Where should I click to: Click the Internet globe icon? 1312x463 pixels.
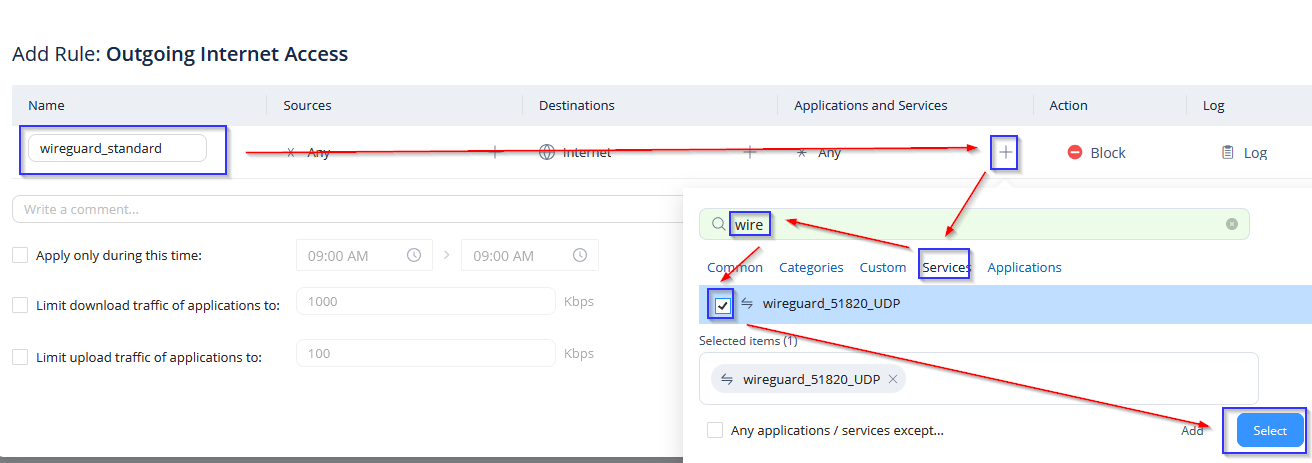[547, 153]
